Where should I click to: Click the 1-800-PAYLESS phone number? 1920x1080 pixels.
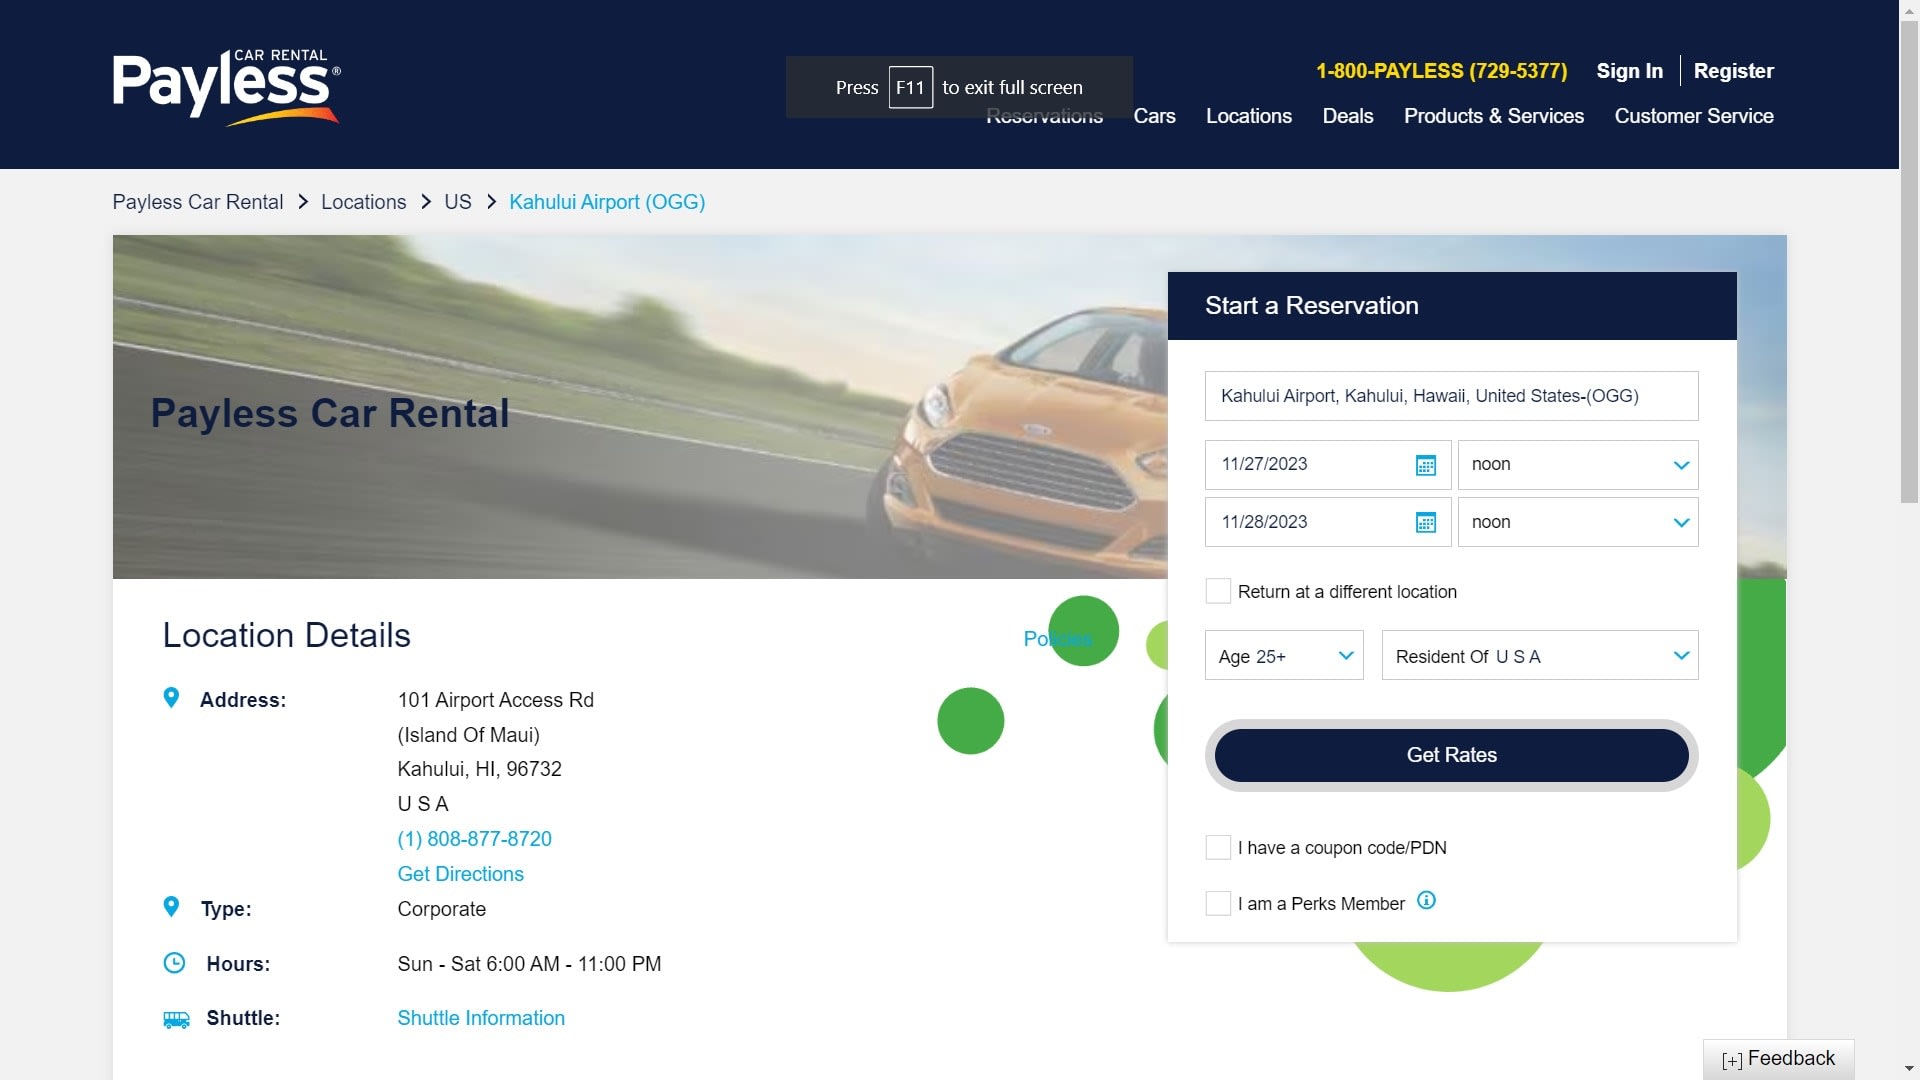pos(1442,71)
